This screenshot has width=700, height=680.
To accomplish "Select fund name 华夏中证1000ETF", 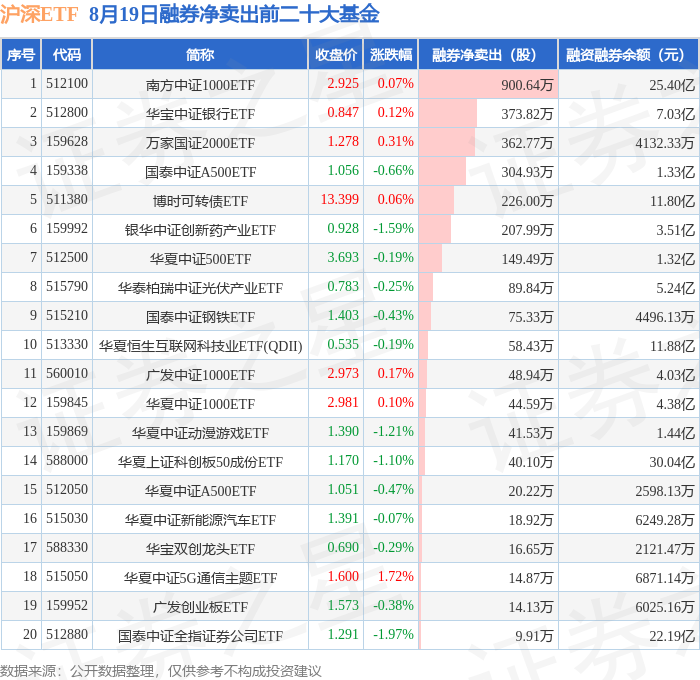I will [200, 404].
